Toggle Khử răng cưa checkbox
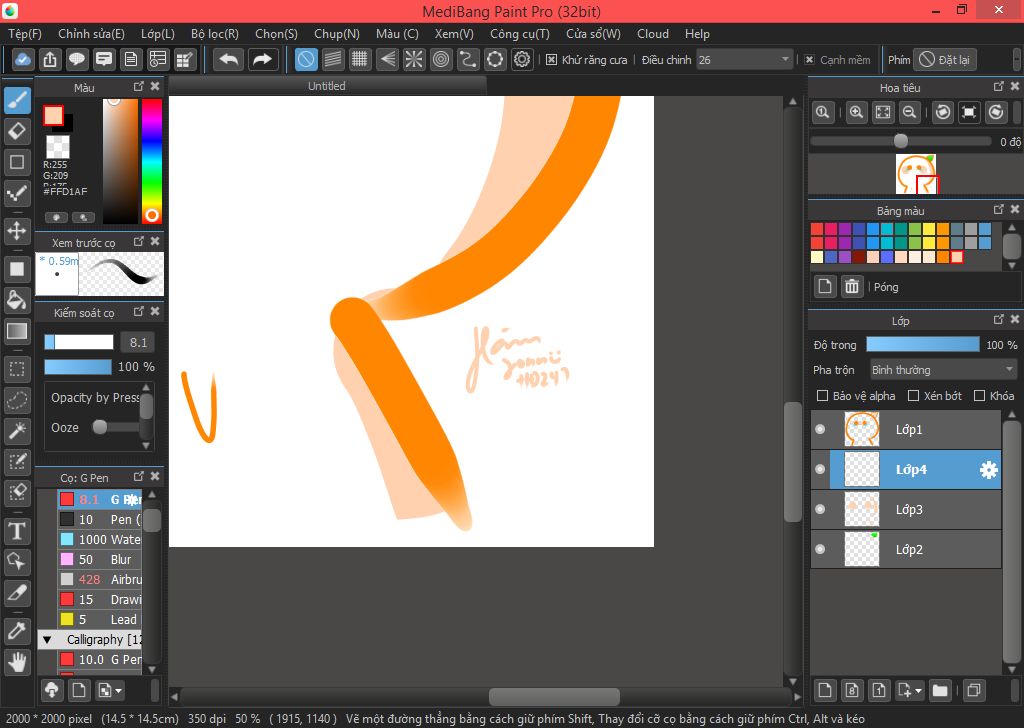The image size is (1024, 728). pos(551,60)
